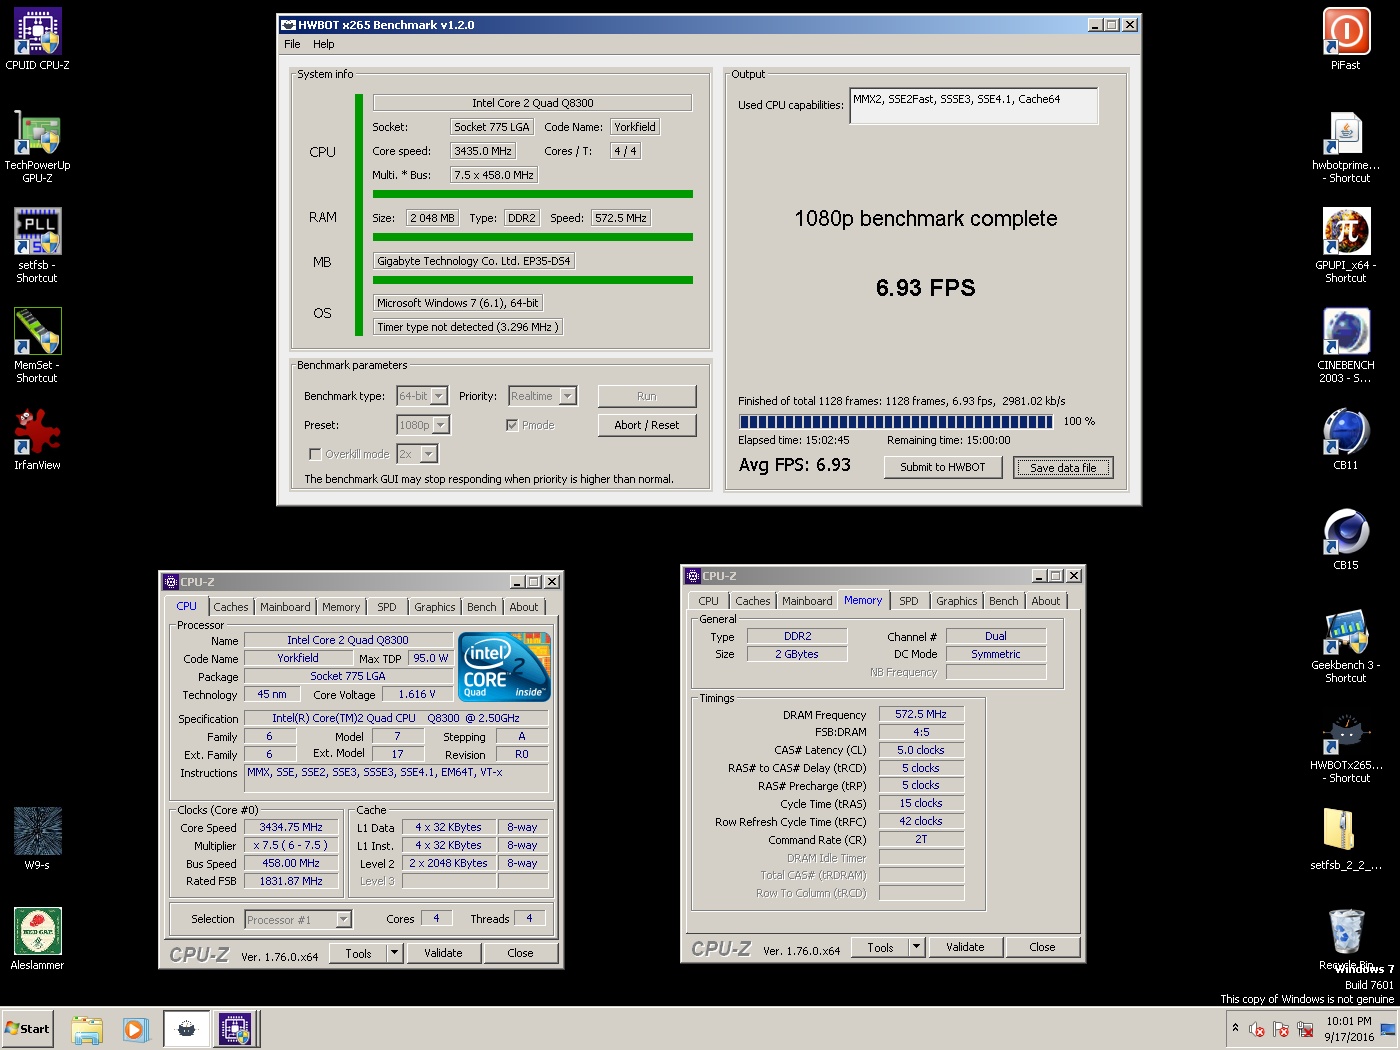Open the media player taskbar icon
The image size is (1400, 1050).
[136, 1029]
